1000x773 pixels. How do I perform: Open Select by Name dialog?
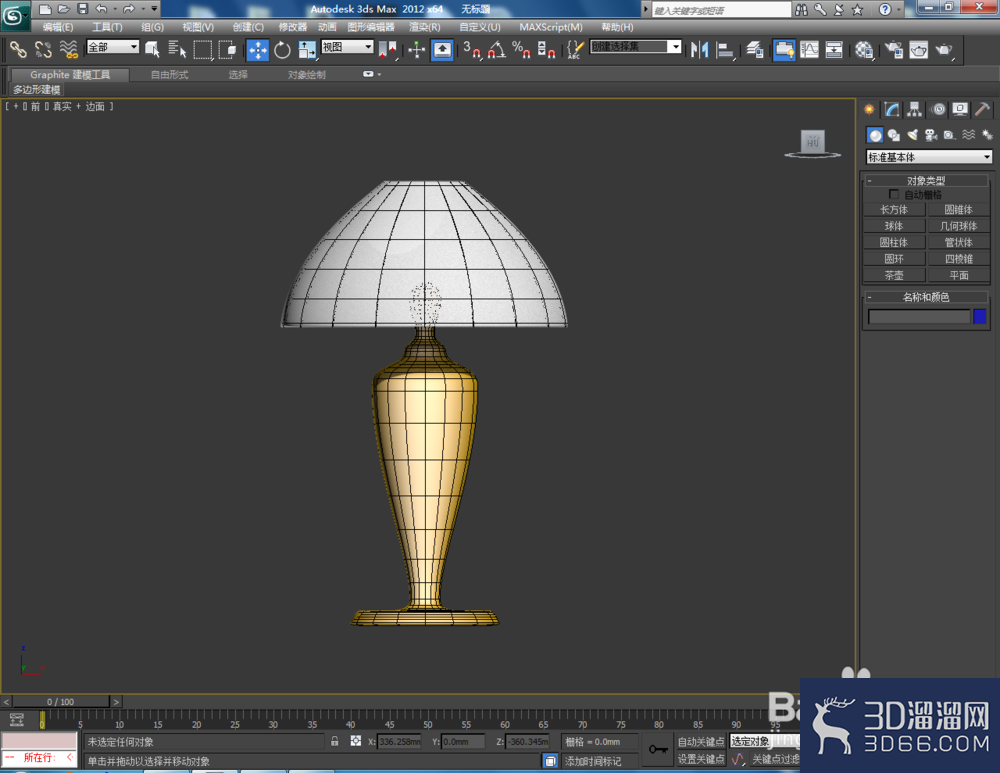[x=177, y=49]
